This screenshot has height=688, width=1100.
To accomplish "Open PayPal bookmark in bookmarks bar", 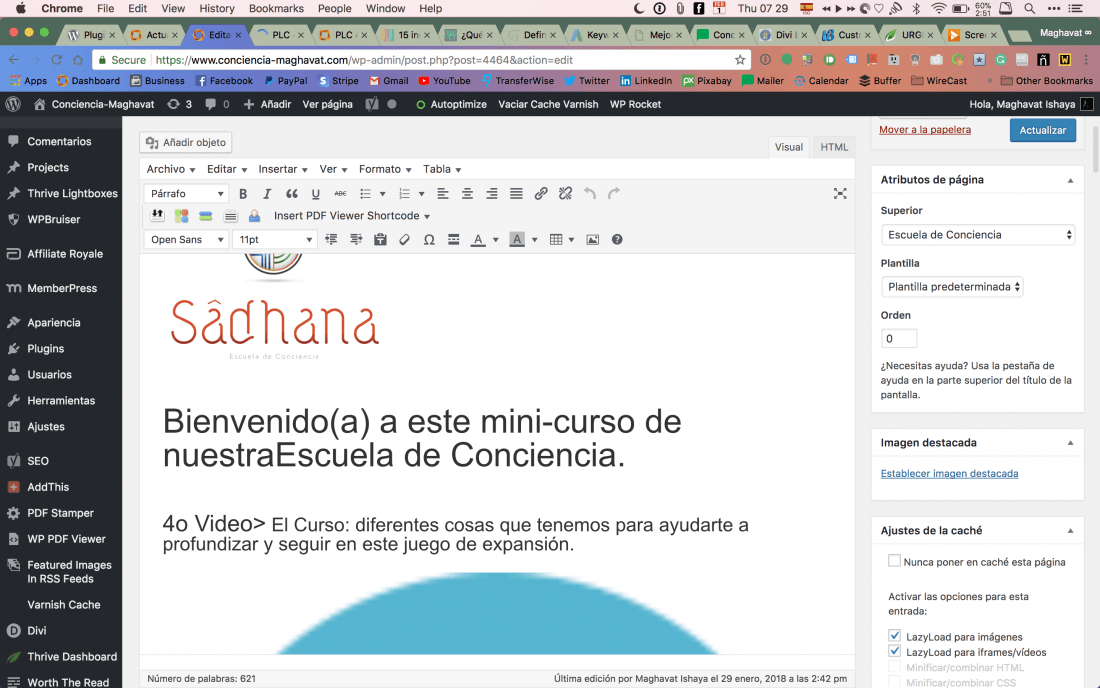I will (x=286, y=81).
